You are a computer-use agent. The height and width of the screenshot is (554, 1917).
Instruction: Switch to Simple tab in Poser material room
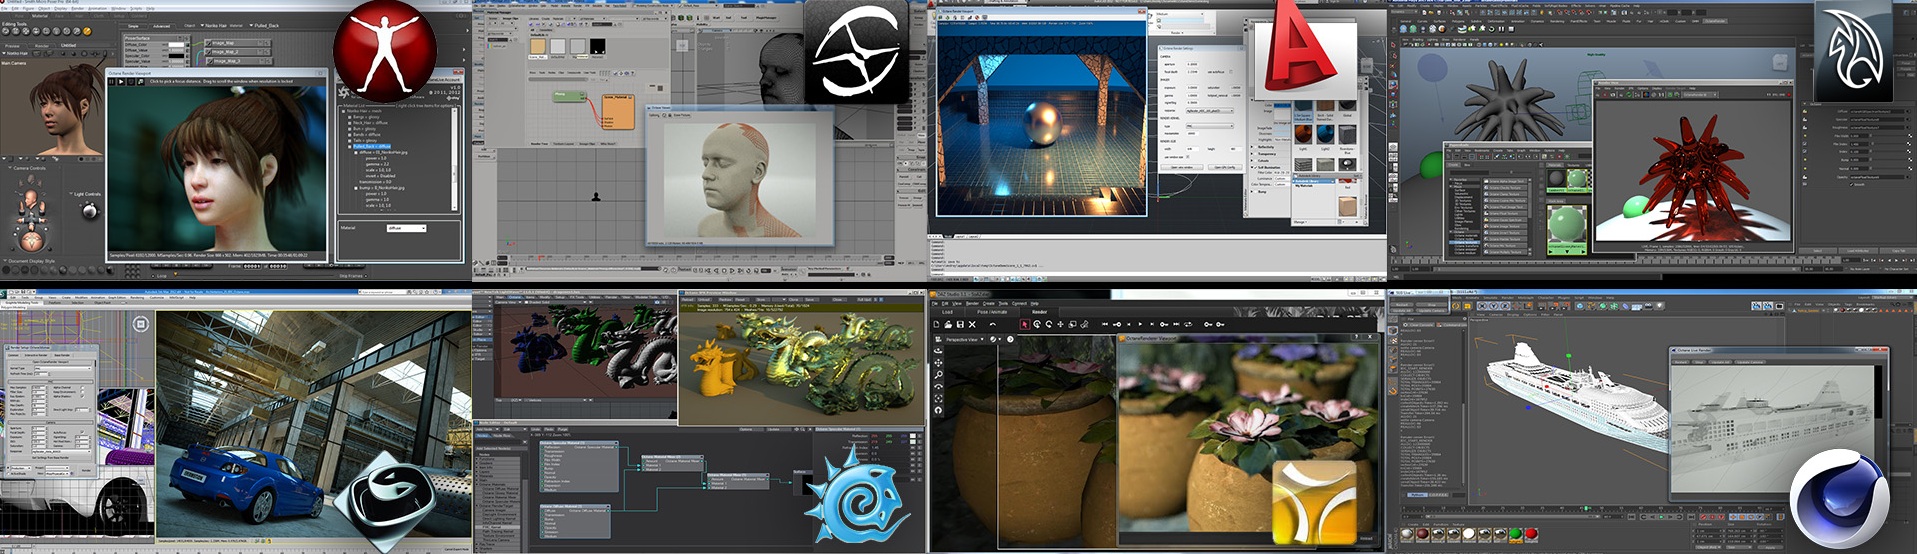tap(133, 26)
